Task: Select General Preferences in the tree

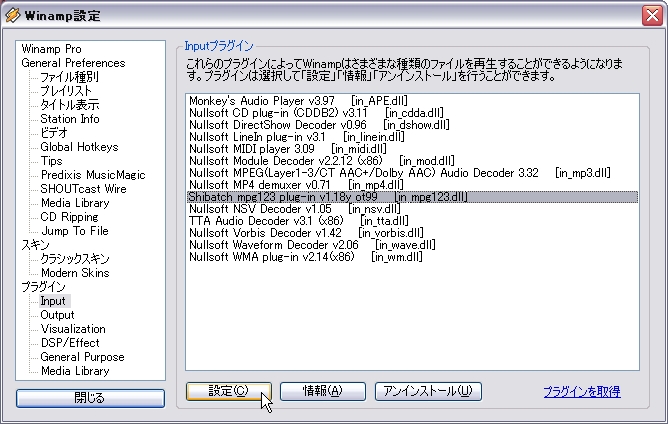Action: point(73,63)
